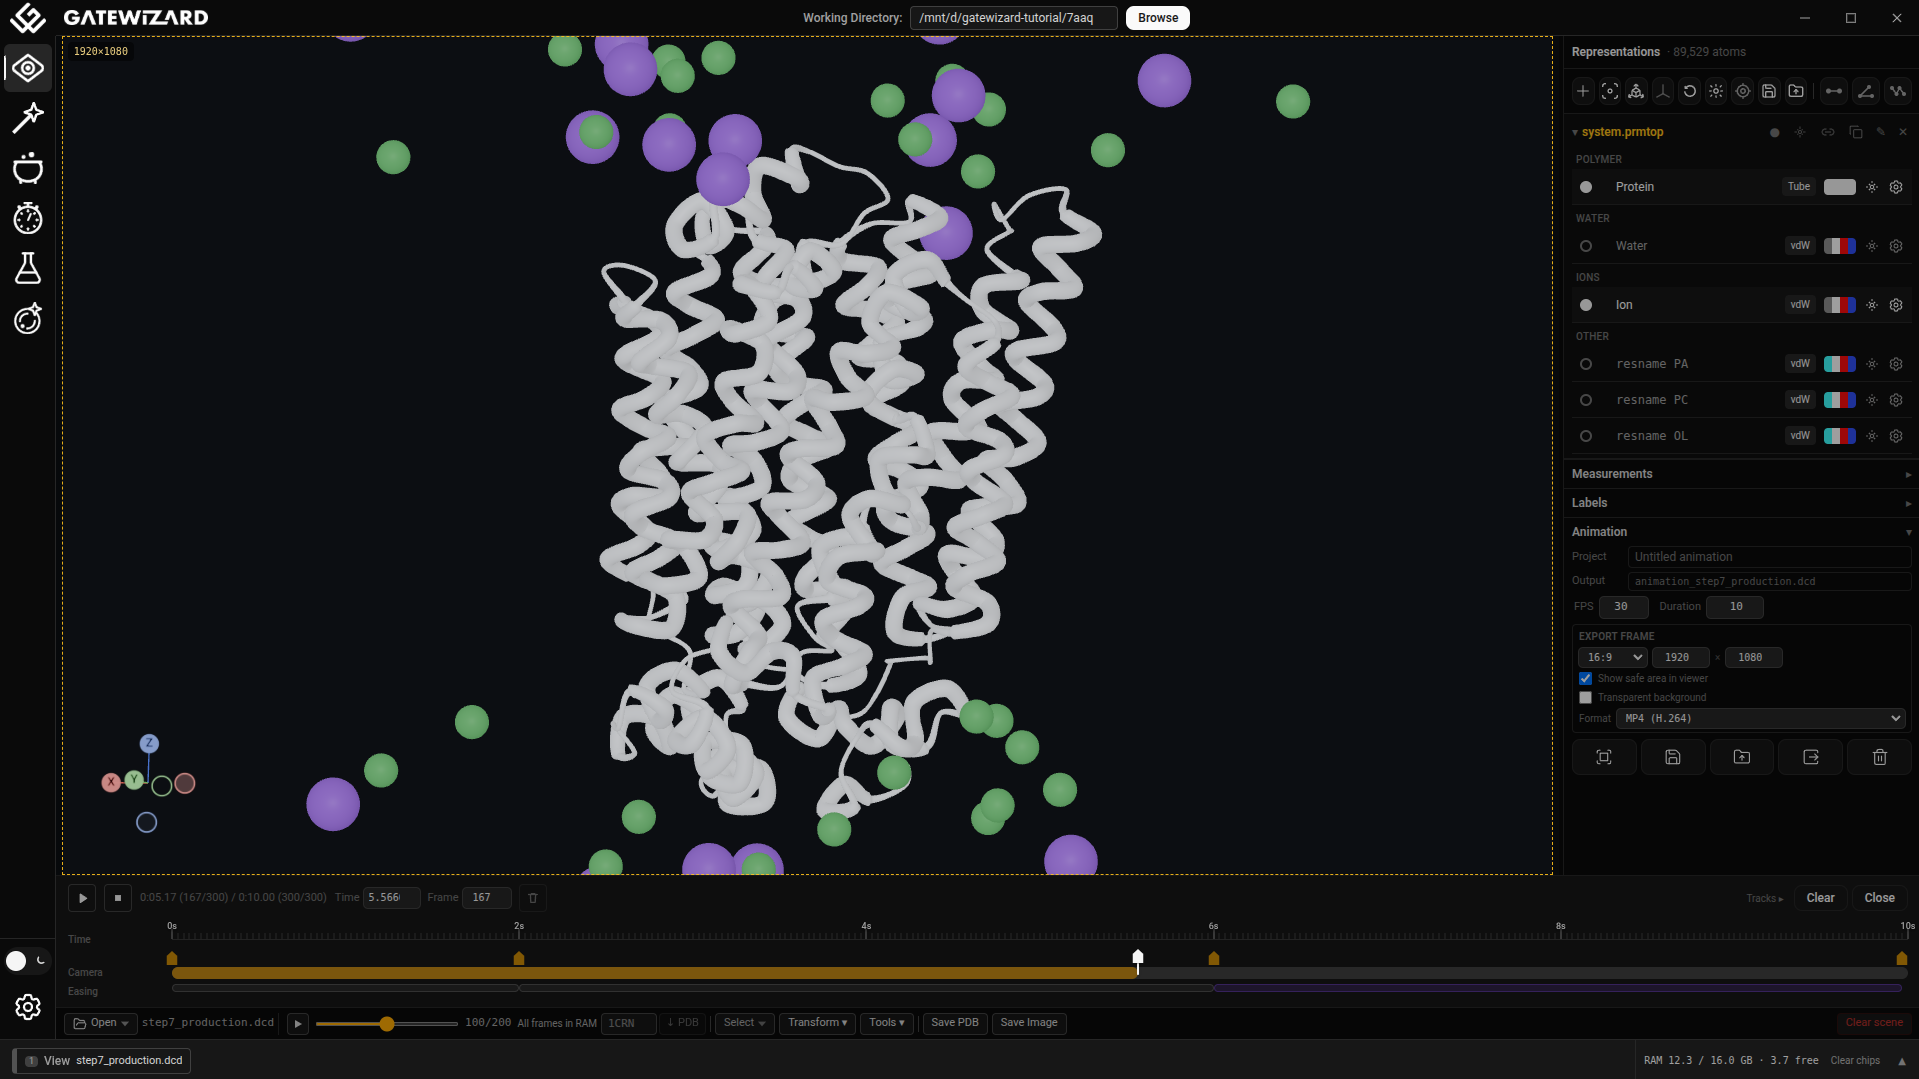Click the export animation arrow icon

1811,757
